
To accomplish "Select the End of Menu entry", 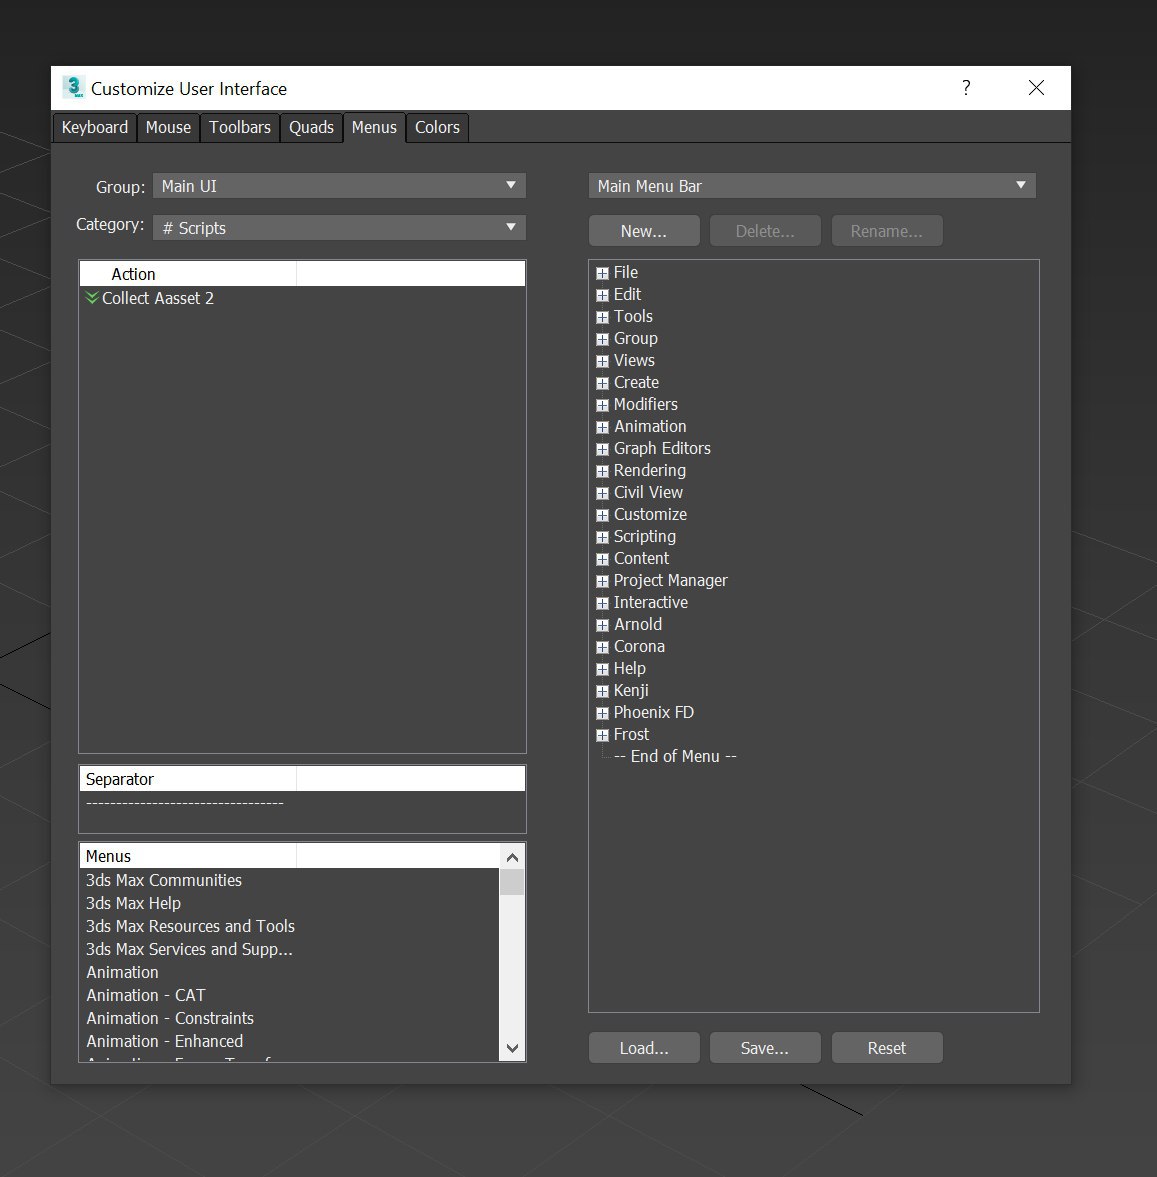I will [x=675, y=757].
